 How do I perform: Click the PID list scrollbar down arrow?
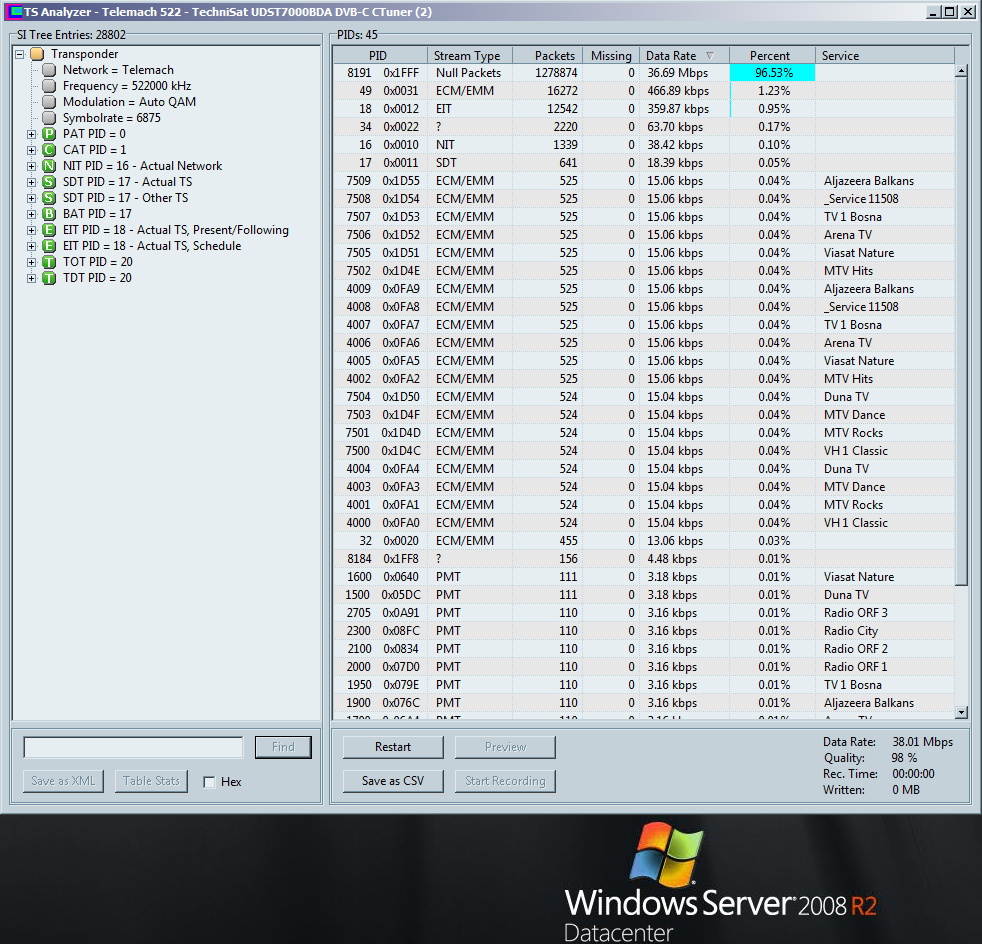[961, 712]
